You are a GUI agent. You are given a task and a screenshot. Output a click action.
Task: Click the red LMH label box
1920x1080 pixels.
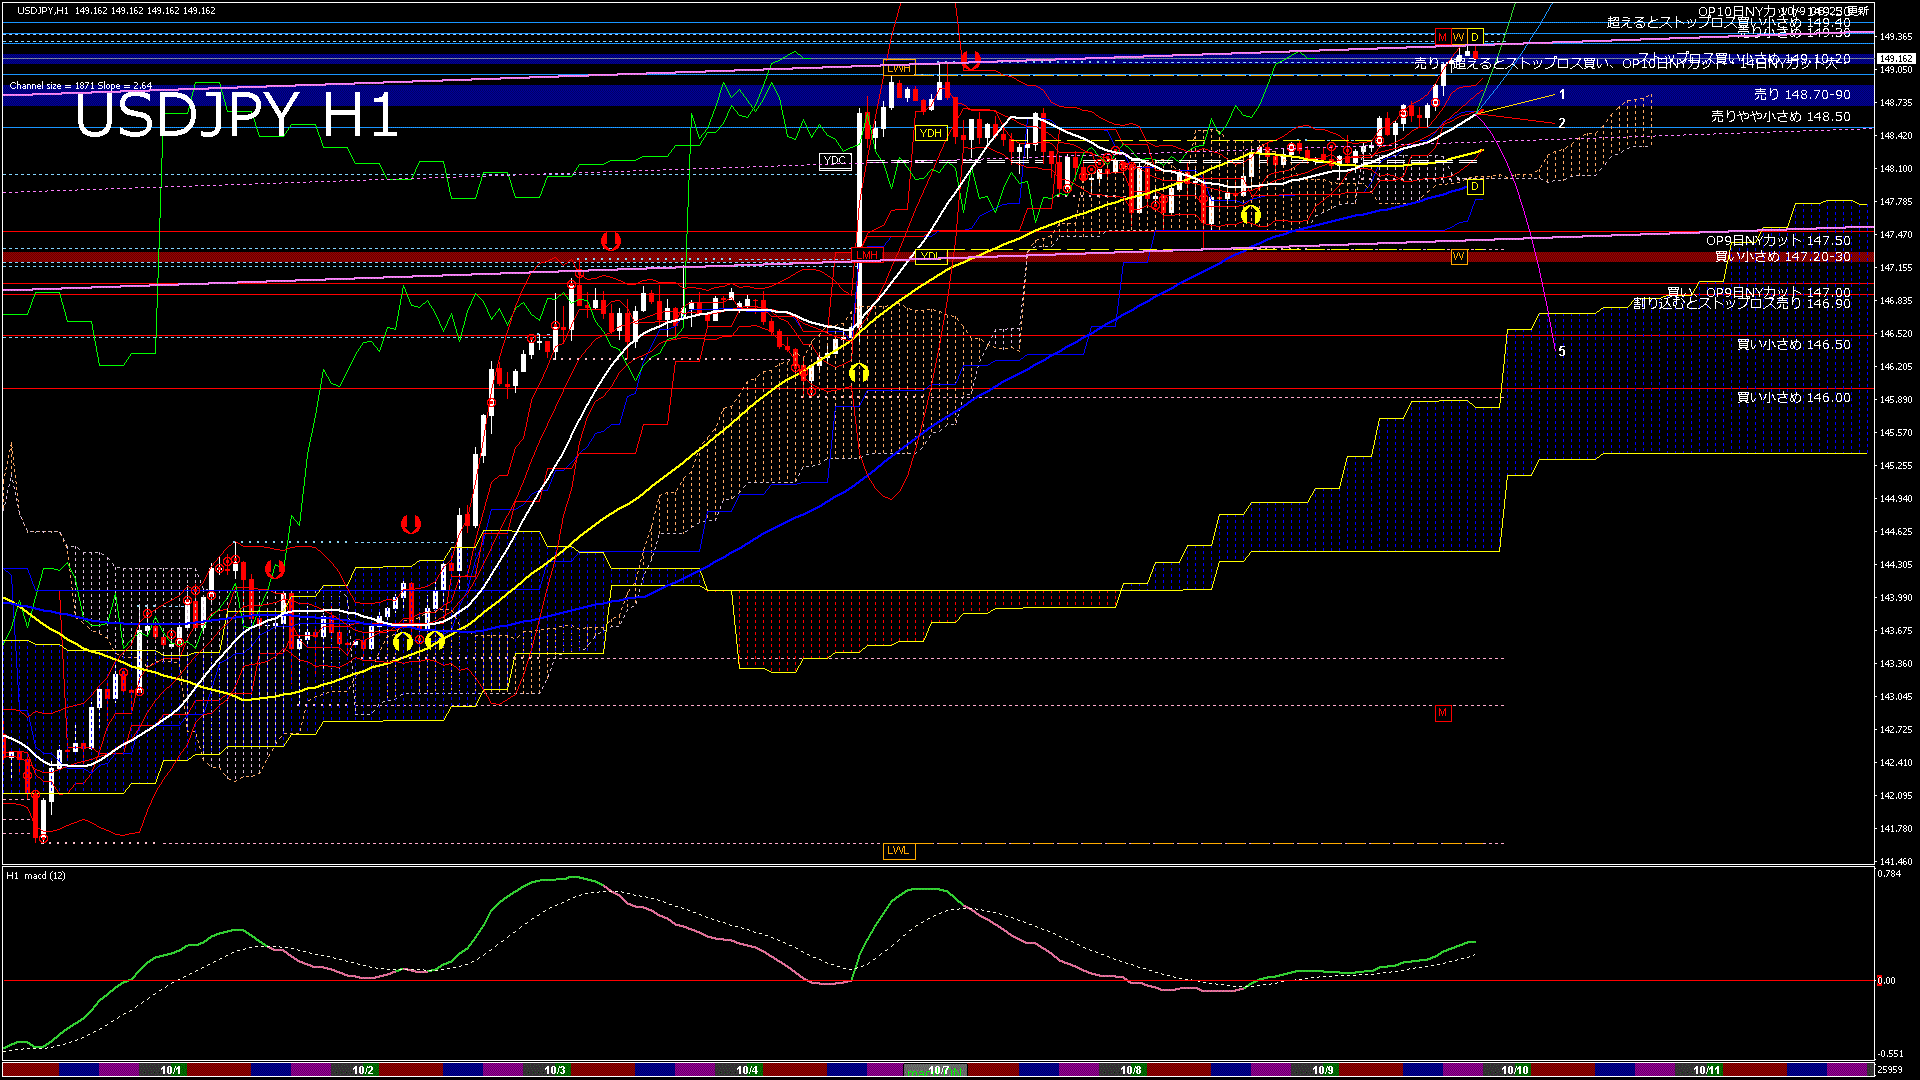[868, 256]
